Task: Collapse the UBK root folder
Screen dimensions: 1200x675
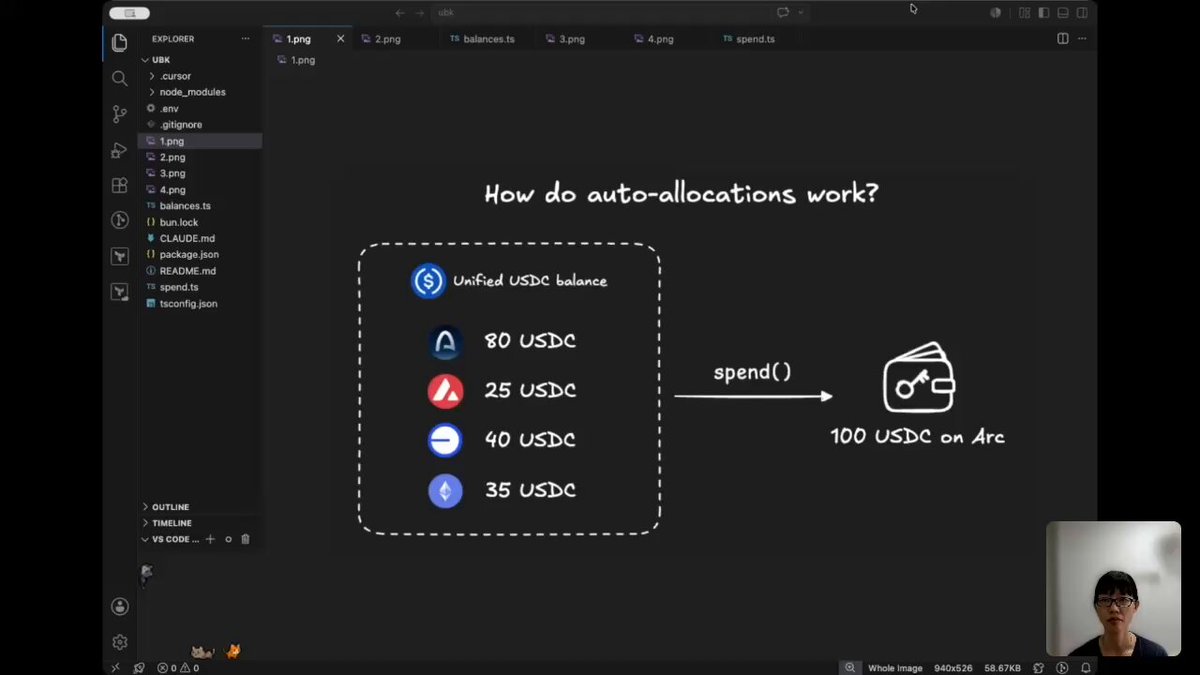Action: point(200,60)
